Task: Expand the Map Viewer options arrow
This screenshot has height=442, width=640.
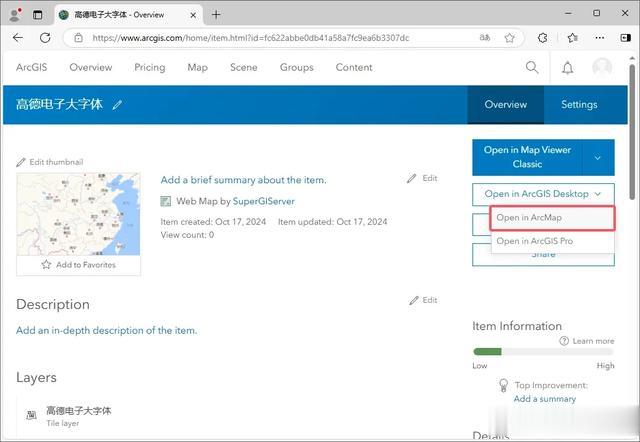Action: (598, 158)
